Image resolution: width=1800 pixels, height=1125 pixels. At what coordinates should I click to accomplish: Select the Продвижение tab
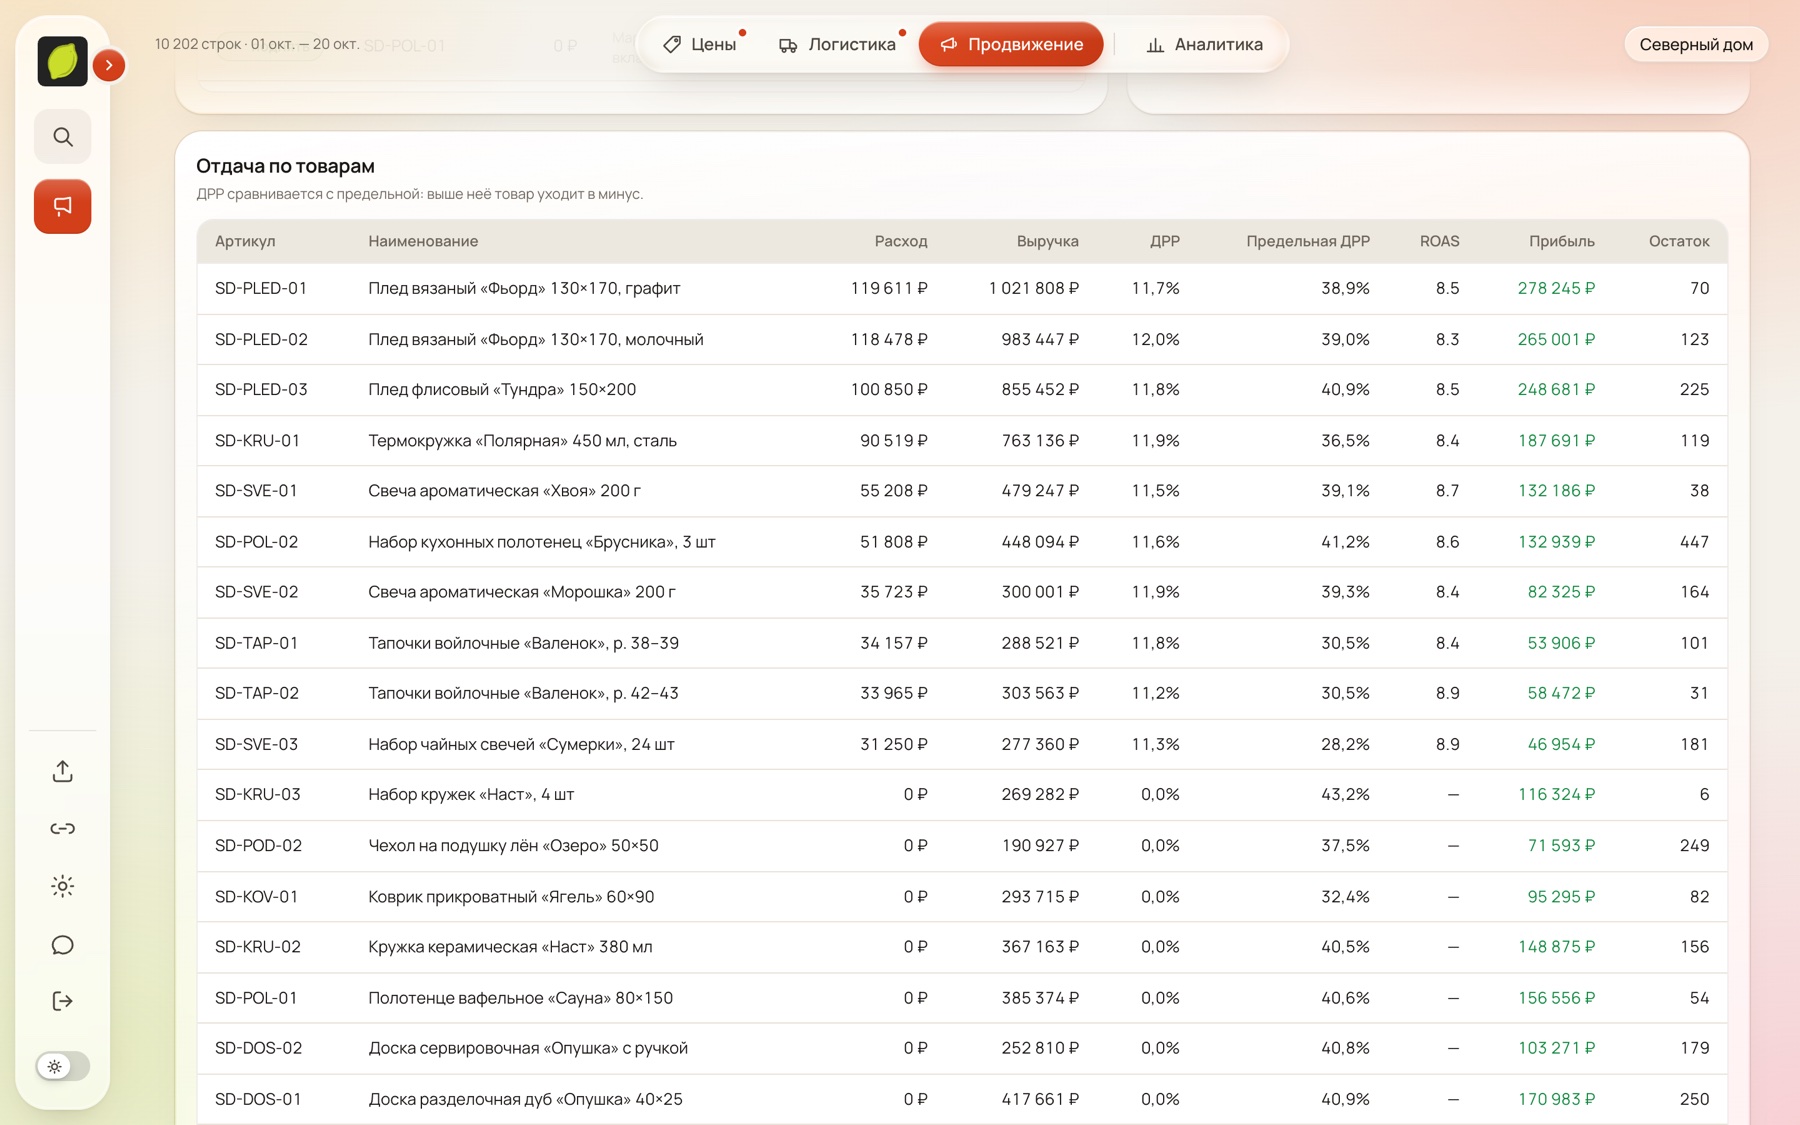click(x=1011, y=44)
